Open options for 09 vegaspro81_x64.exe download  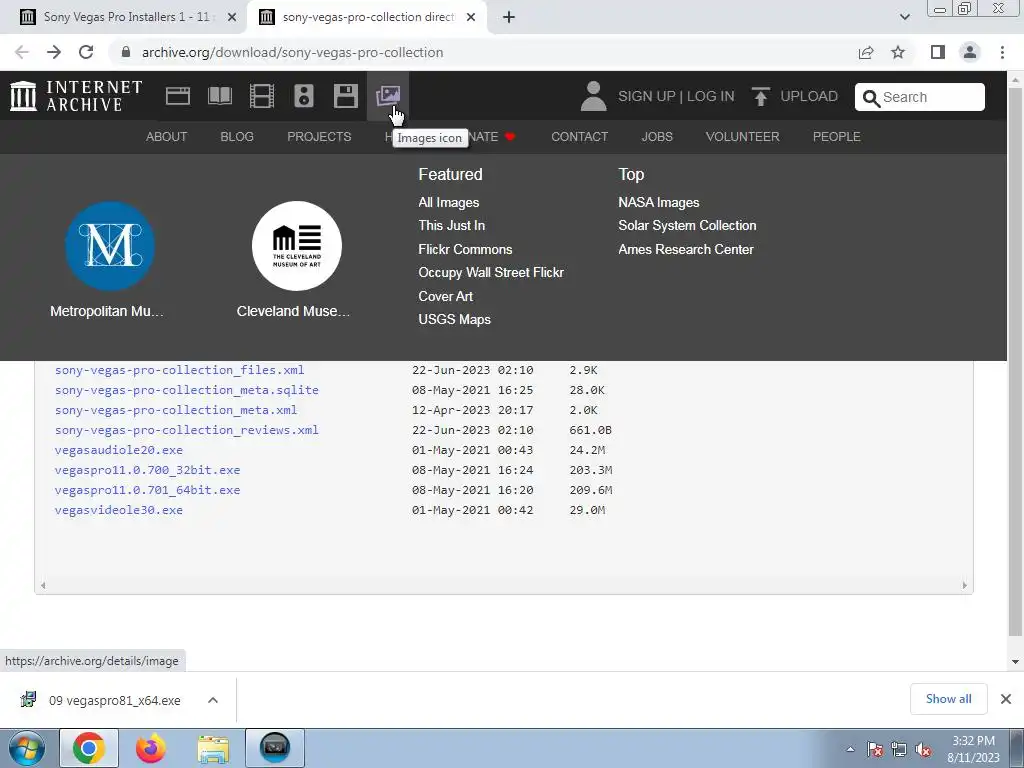[212, 700]
